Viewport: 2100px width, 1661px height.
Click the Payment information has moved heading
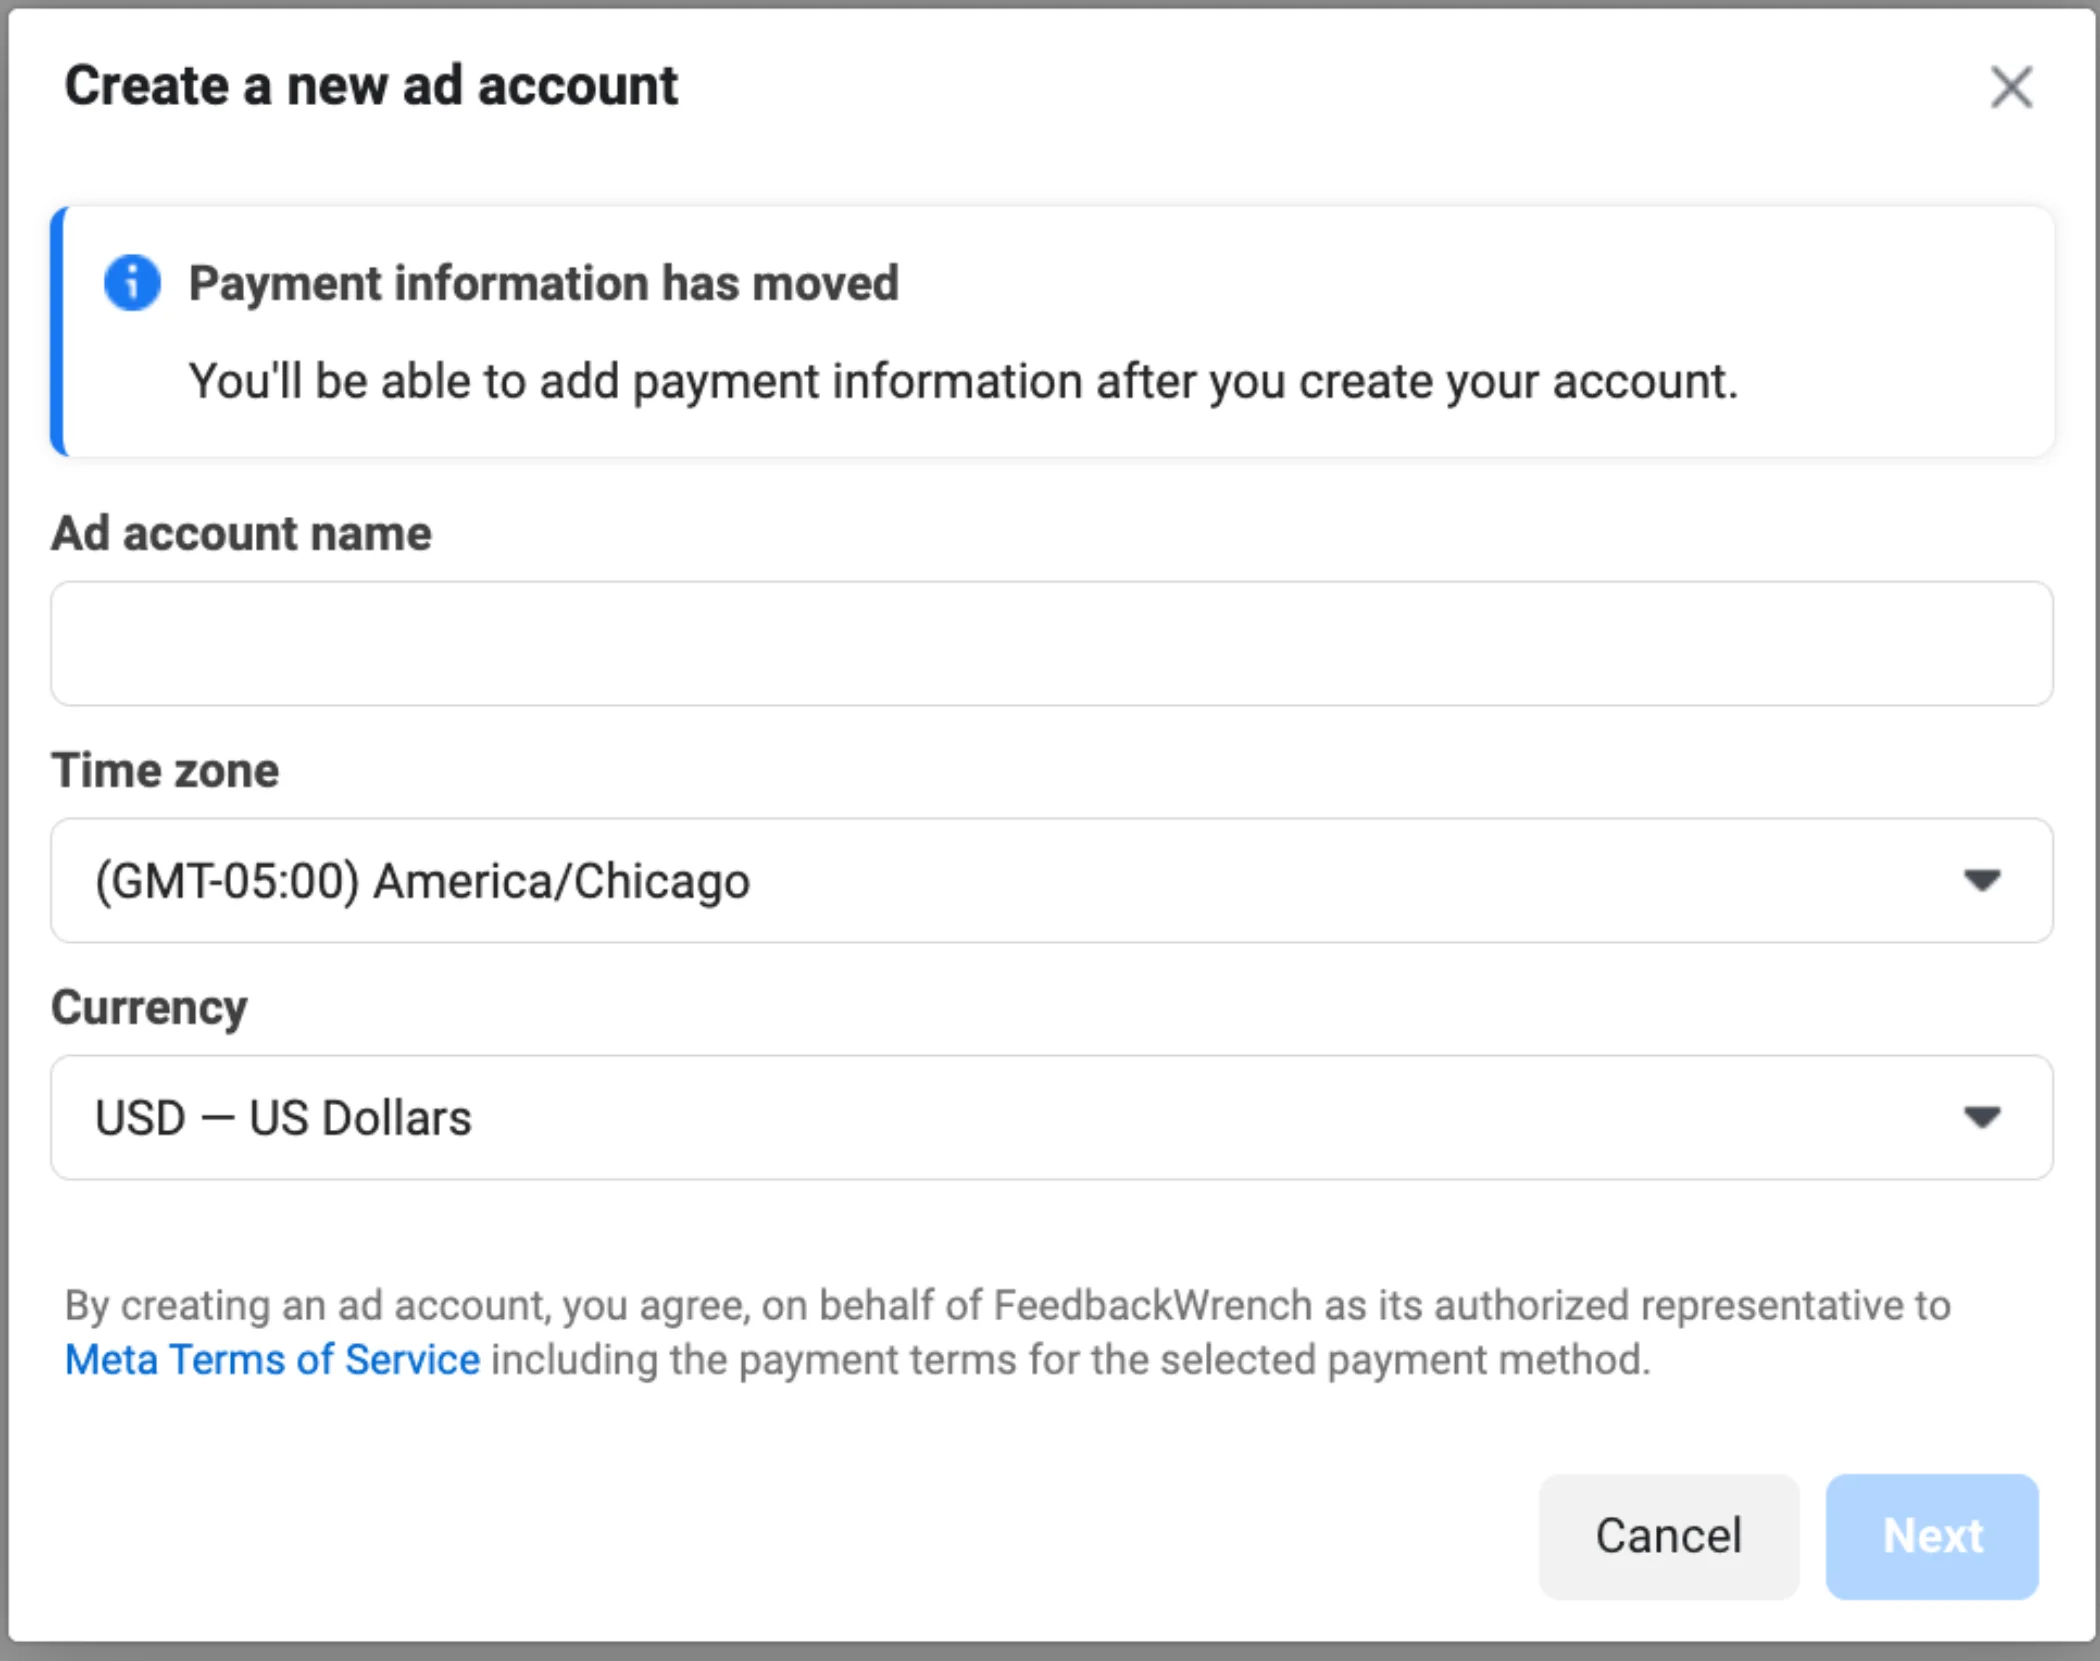tap(543, 283)
